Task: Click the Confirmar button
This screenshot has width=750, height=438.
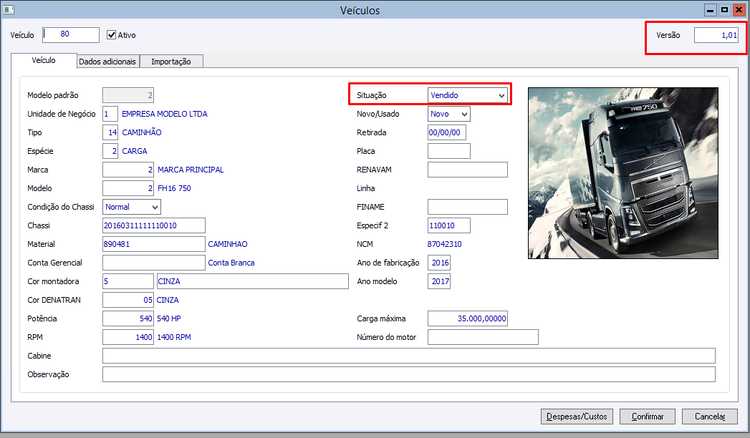Action: pyautogui.click(x=648, y=416)
